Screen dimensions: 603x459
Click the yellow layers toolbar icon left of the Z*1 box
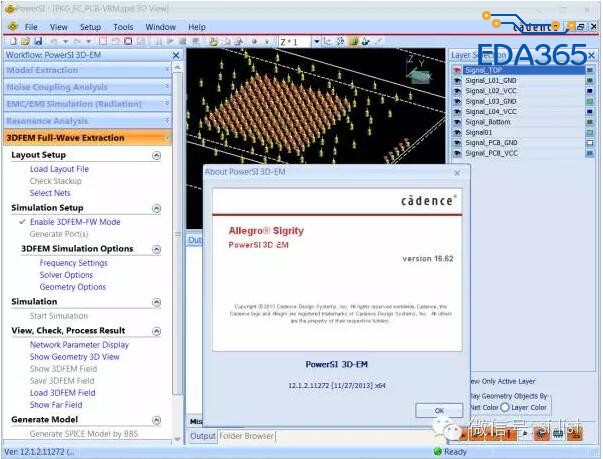[x=213, y=42]
